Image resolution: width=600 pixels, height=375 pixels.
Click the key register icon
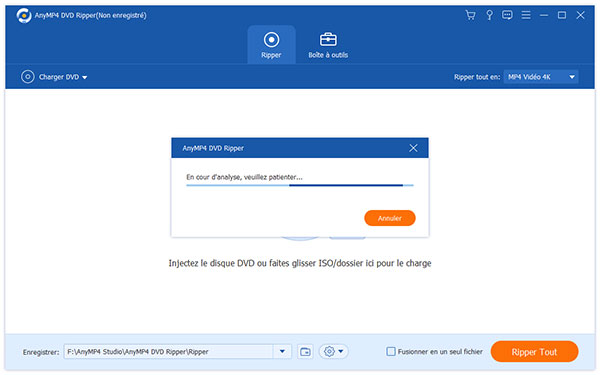tap(489, 15)
